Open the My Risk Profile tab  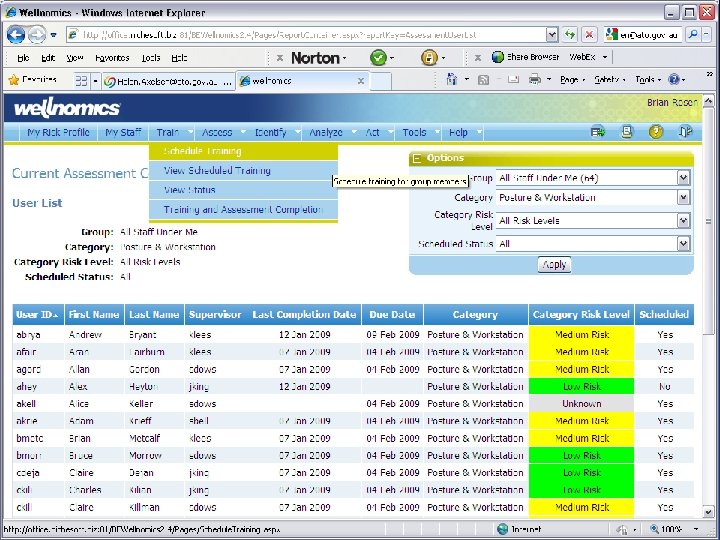[x=58, y=132]
